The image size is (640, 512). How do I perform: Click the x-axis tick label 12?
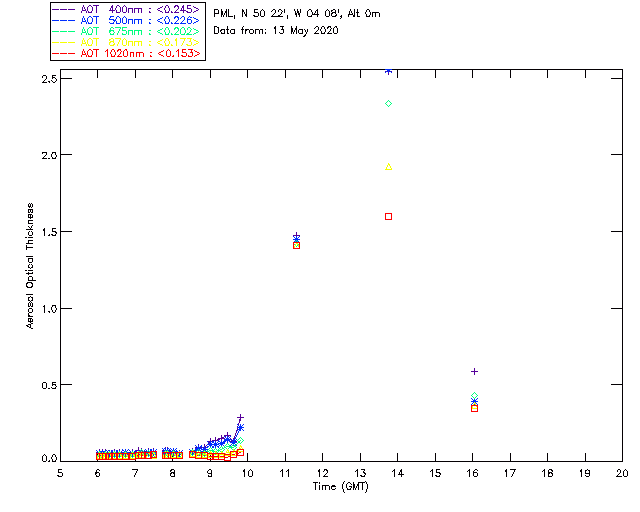click(x=322, y=473)
